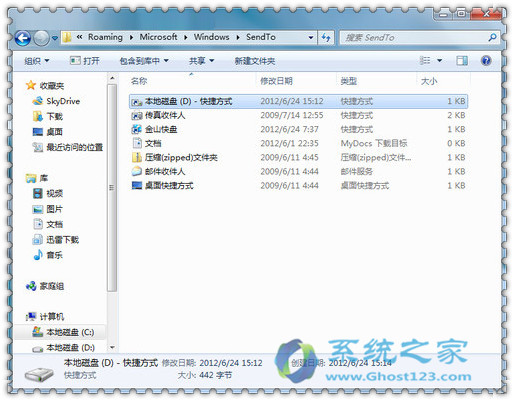Expand the 包含到库中 dropdown
The image size is (514, 401).
144,61
